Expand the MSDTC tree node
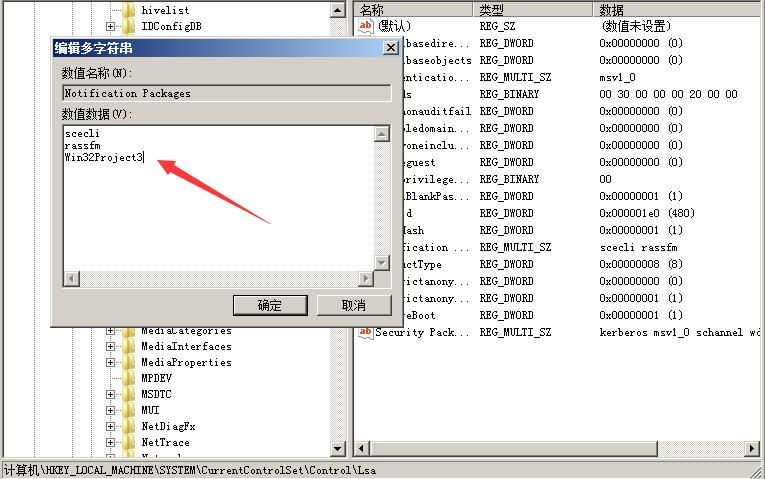 click(x=110, y=394)
